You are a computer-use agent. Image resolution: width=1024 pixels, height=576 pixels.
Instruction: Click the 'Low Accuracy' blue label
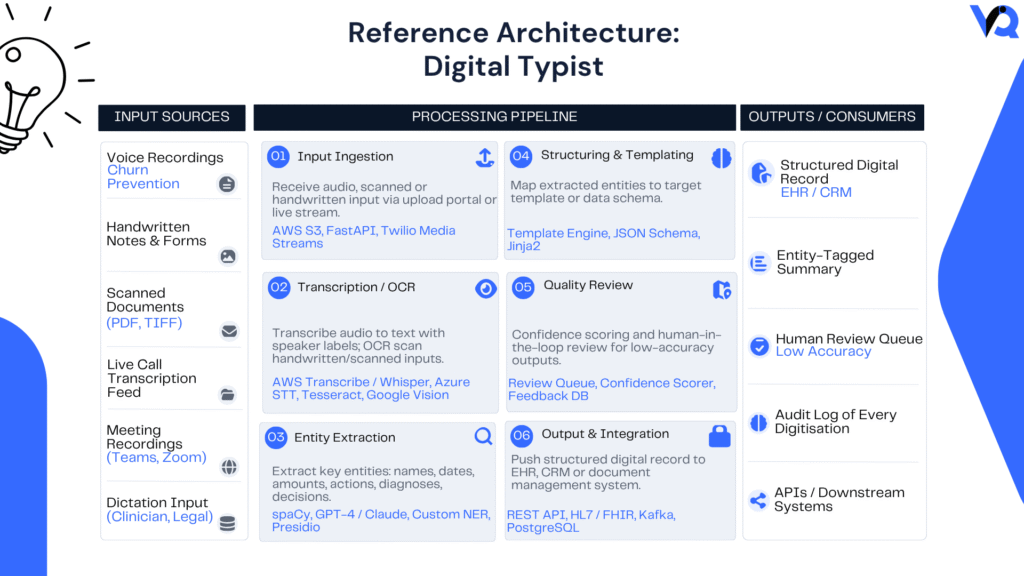pyautogui.click(x=824, y=352)
